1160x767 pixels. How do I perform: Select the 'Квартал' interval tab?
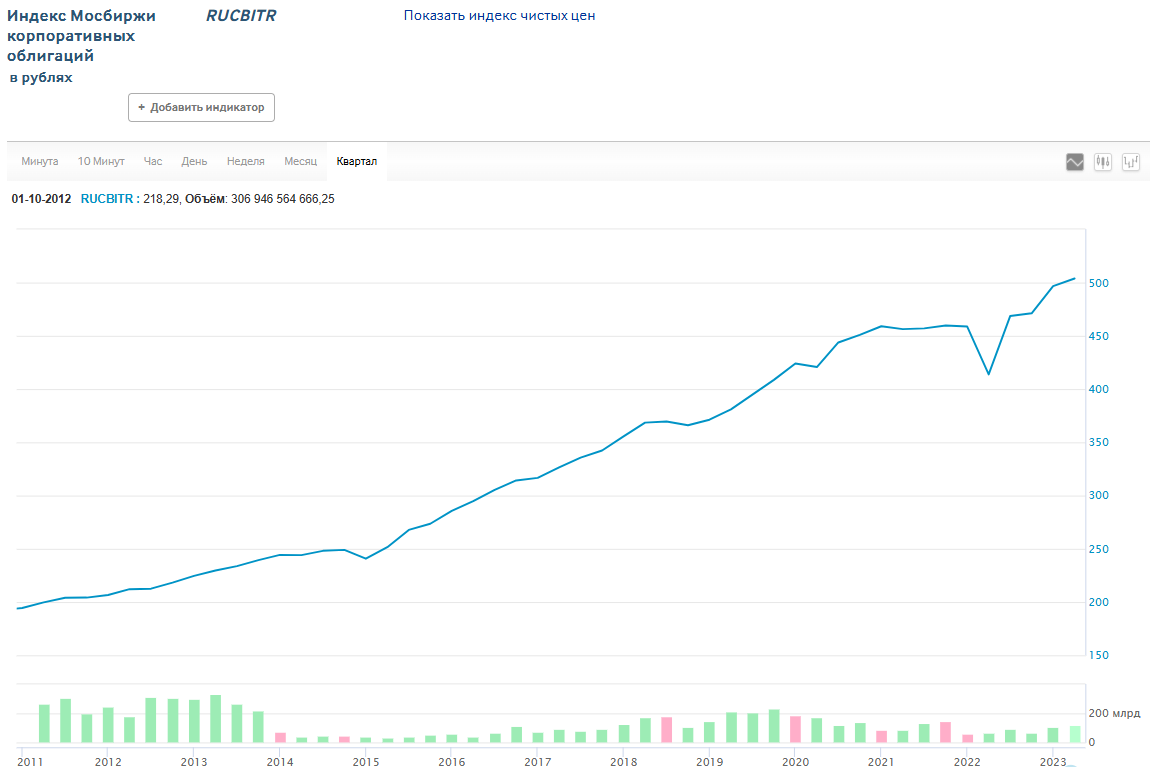point(357,161)
